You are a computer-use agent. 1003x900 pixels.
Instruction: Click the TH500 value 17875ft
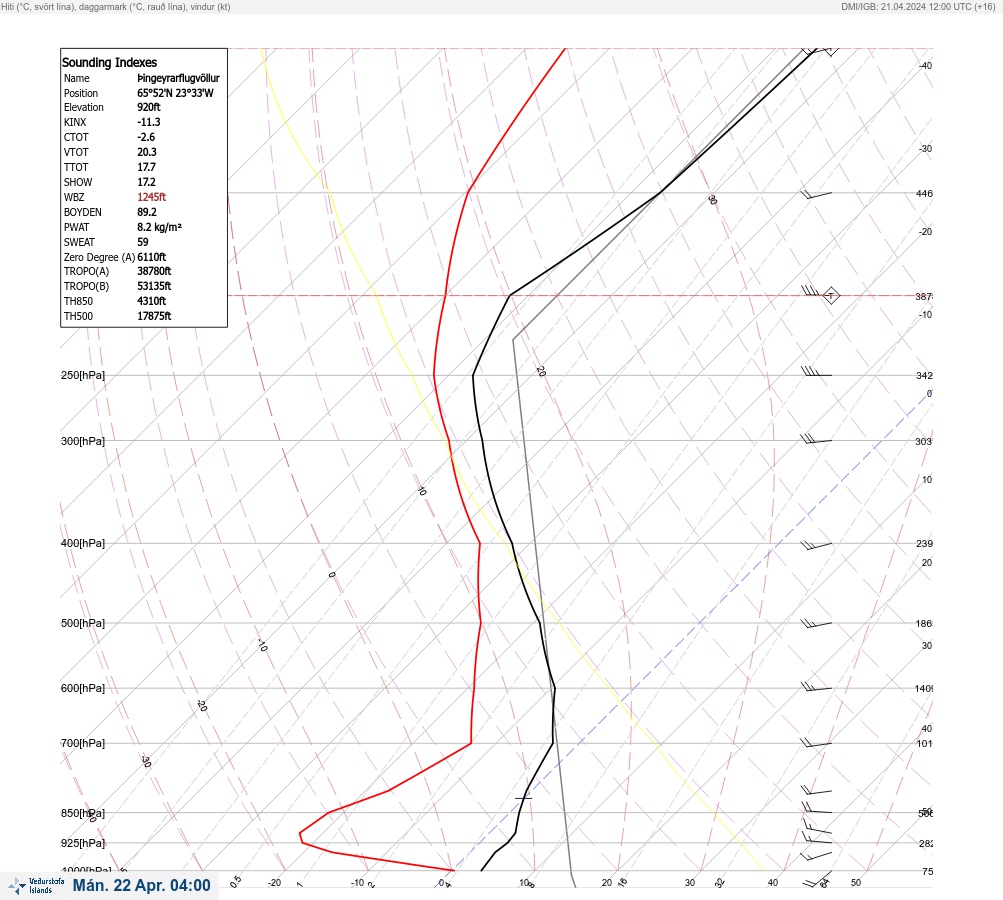pos(154,316)
